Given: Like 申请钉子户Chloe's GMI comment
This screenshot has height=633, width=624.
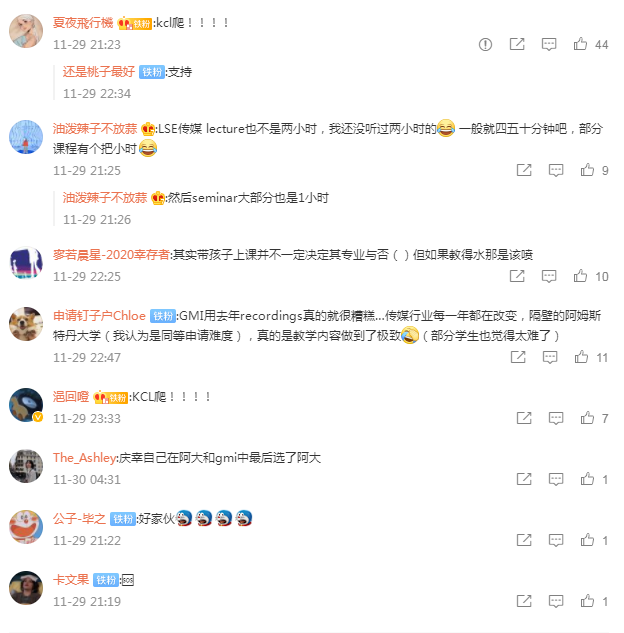Looking at the screenshot, I should 581,357.
